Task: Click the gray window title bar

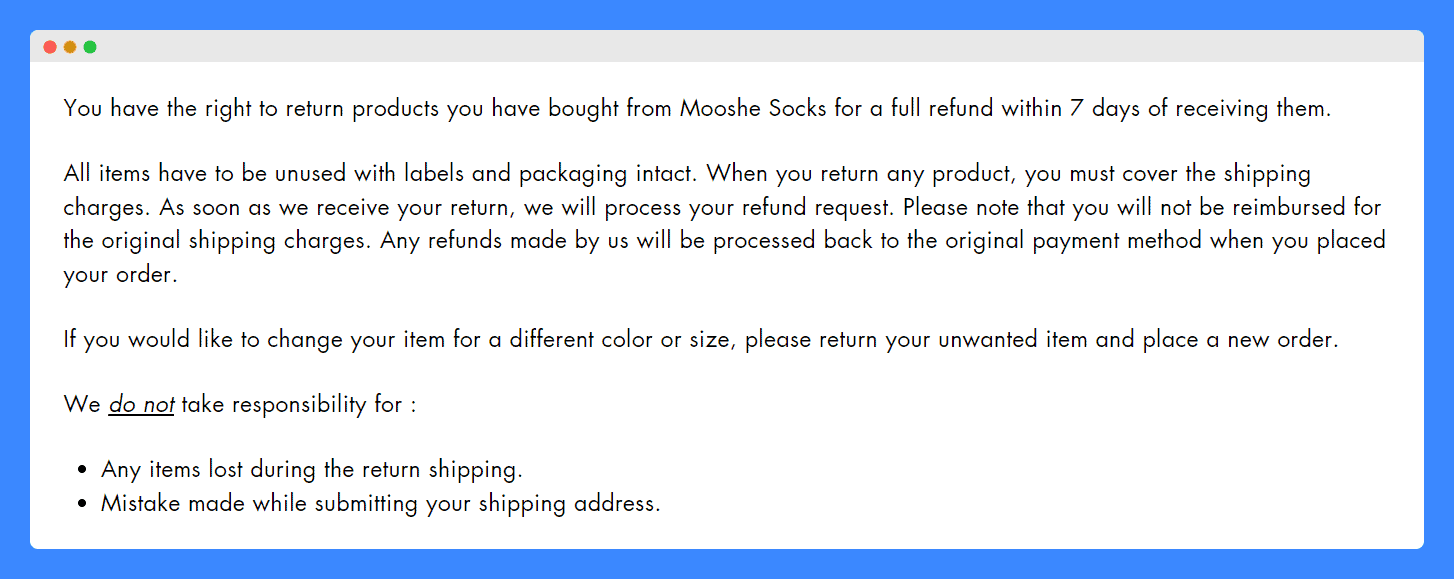Action: [727, 47]
